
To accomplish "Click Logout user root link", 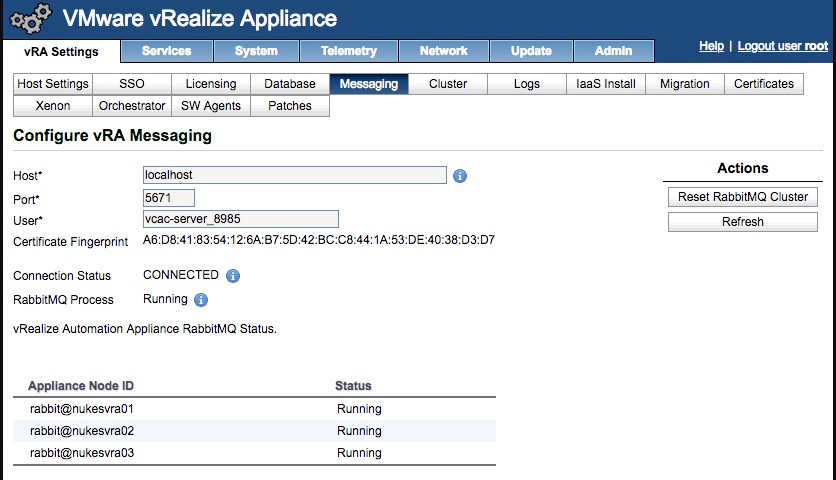I will (783, 46).
